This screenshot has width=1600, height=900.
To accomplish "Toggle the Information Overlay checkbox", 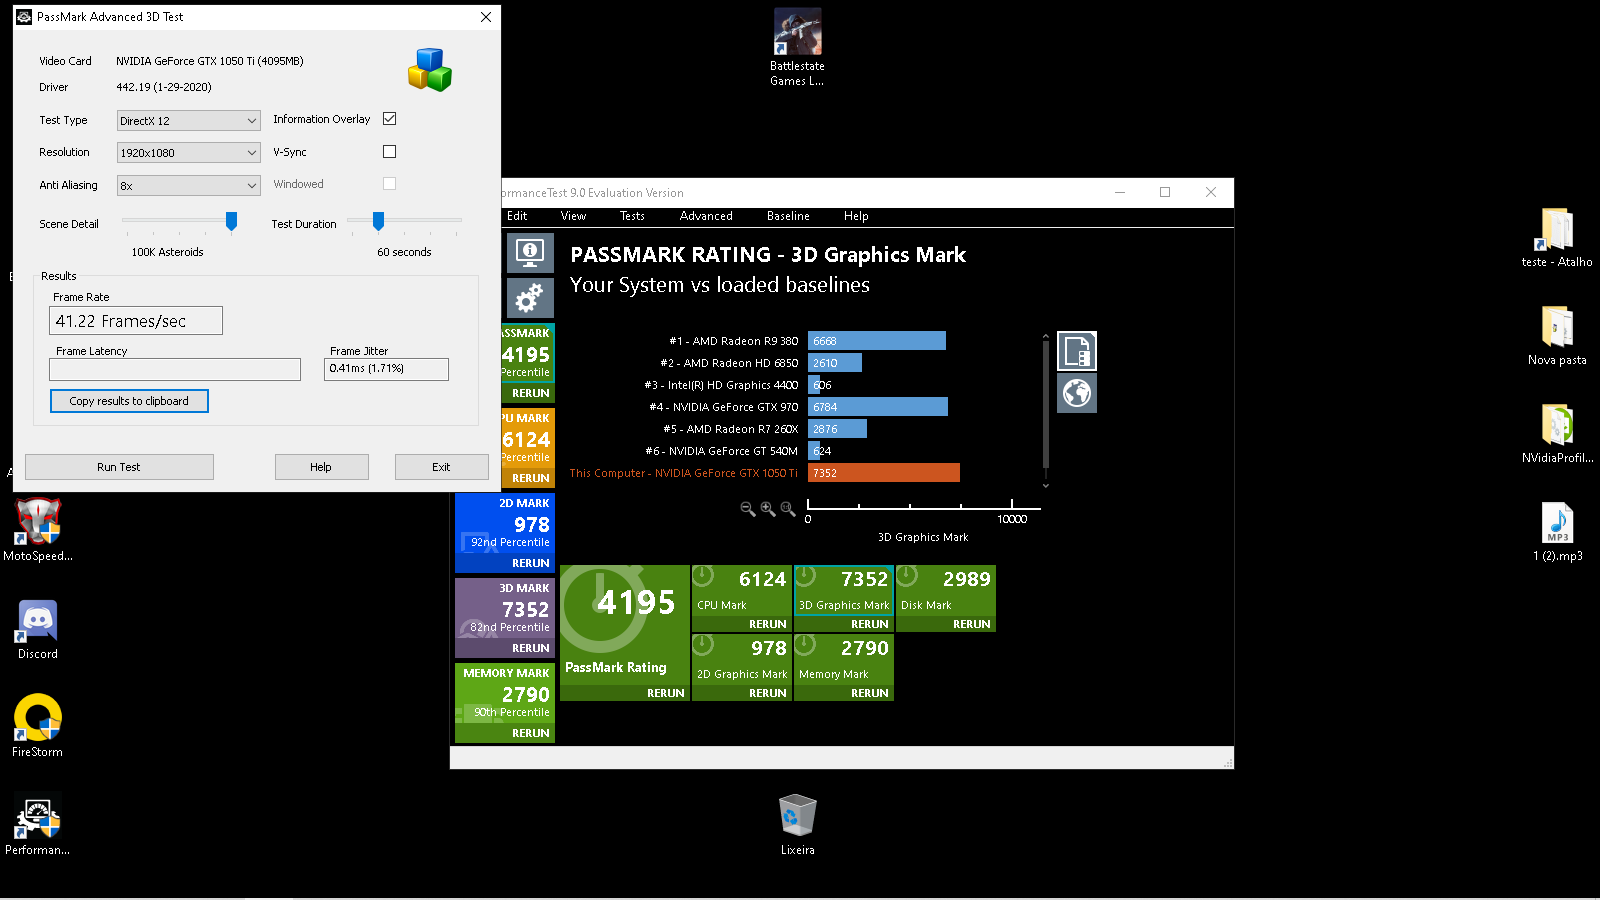I will click(390, 118).
